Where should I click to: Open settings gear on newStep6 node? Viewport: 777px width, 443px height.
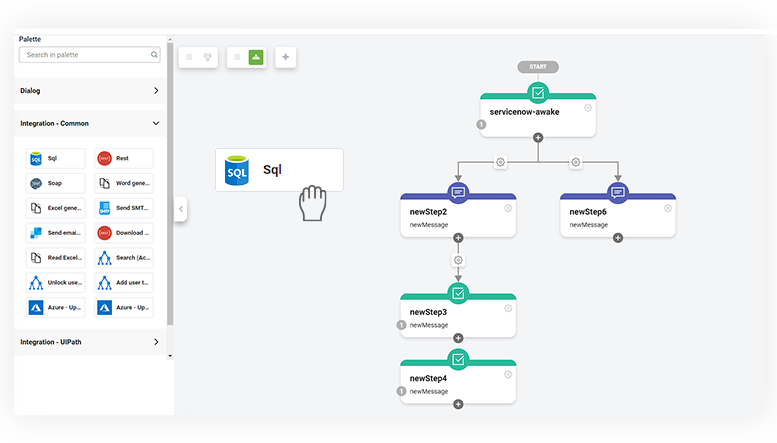click(x=667, y=208)
